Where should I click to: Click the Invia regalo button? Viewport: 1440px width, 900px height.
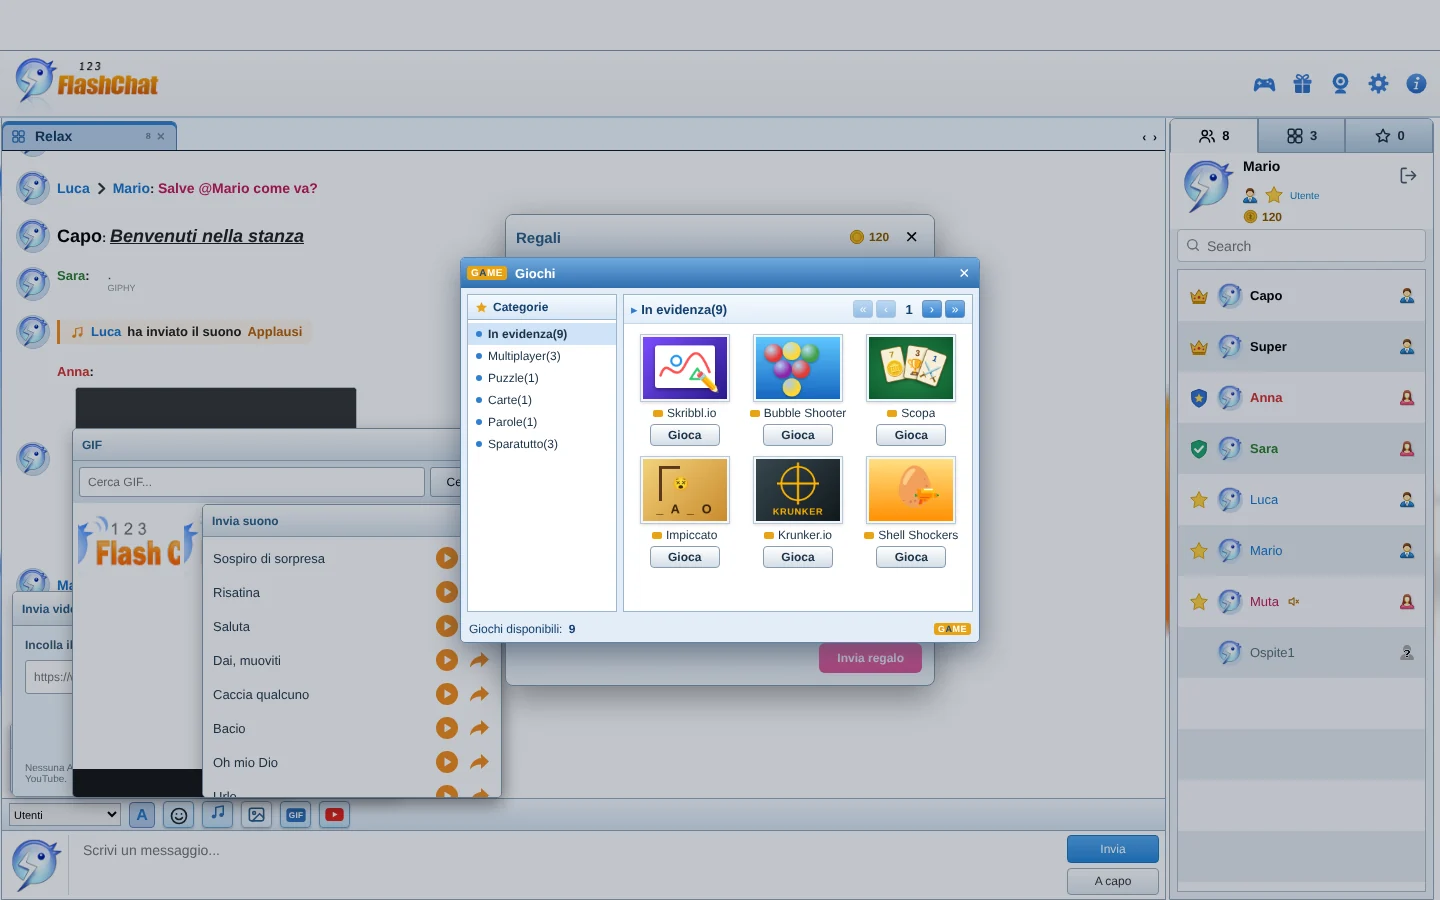[870, 658]
